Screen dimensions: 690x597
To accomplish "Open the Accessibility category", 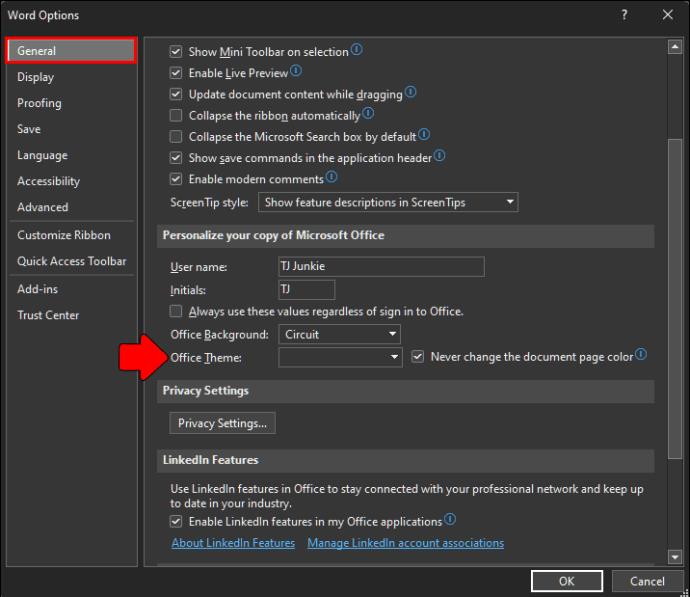I will (71, 181).
